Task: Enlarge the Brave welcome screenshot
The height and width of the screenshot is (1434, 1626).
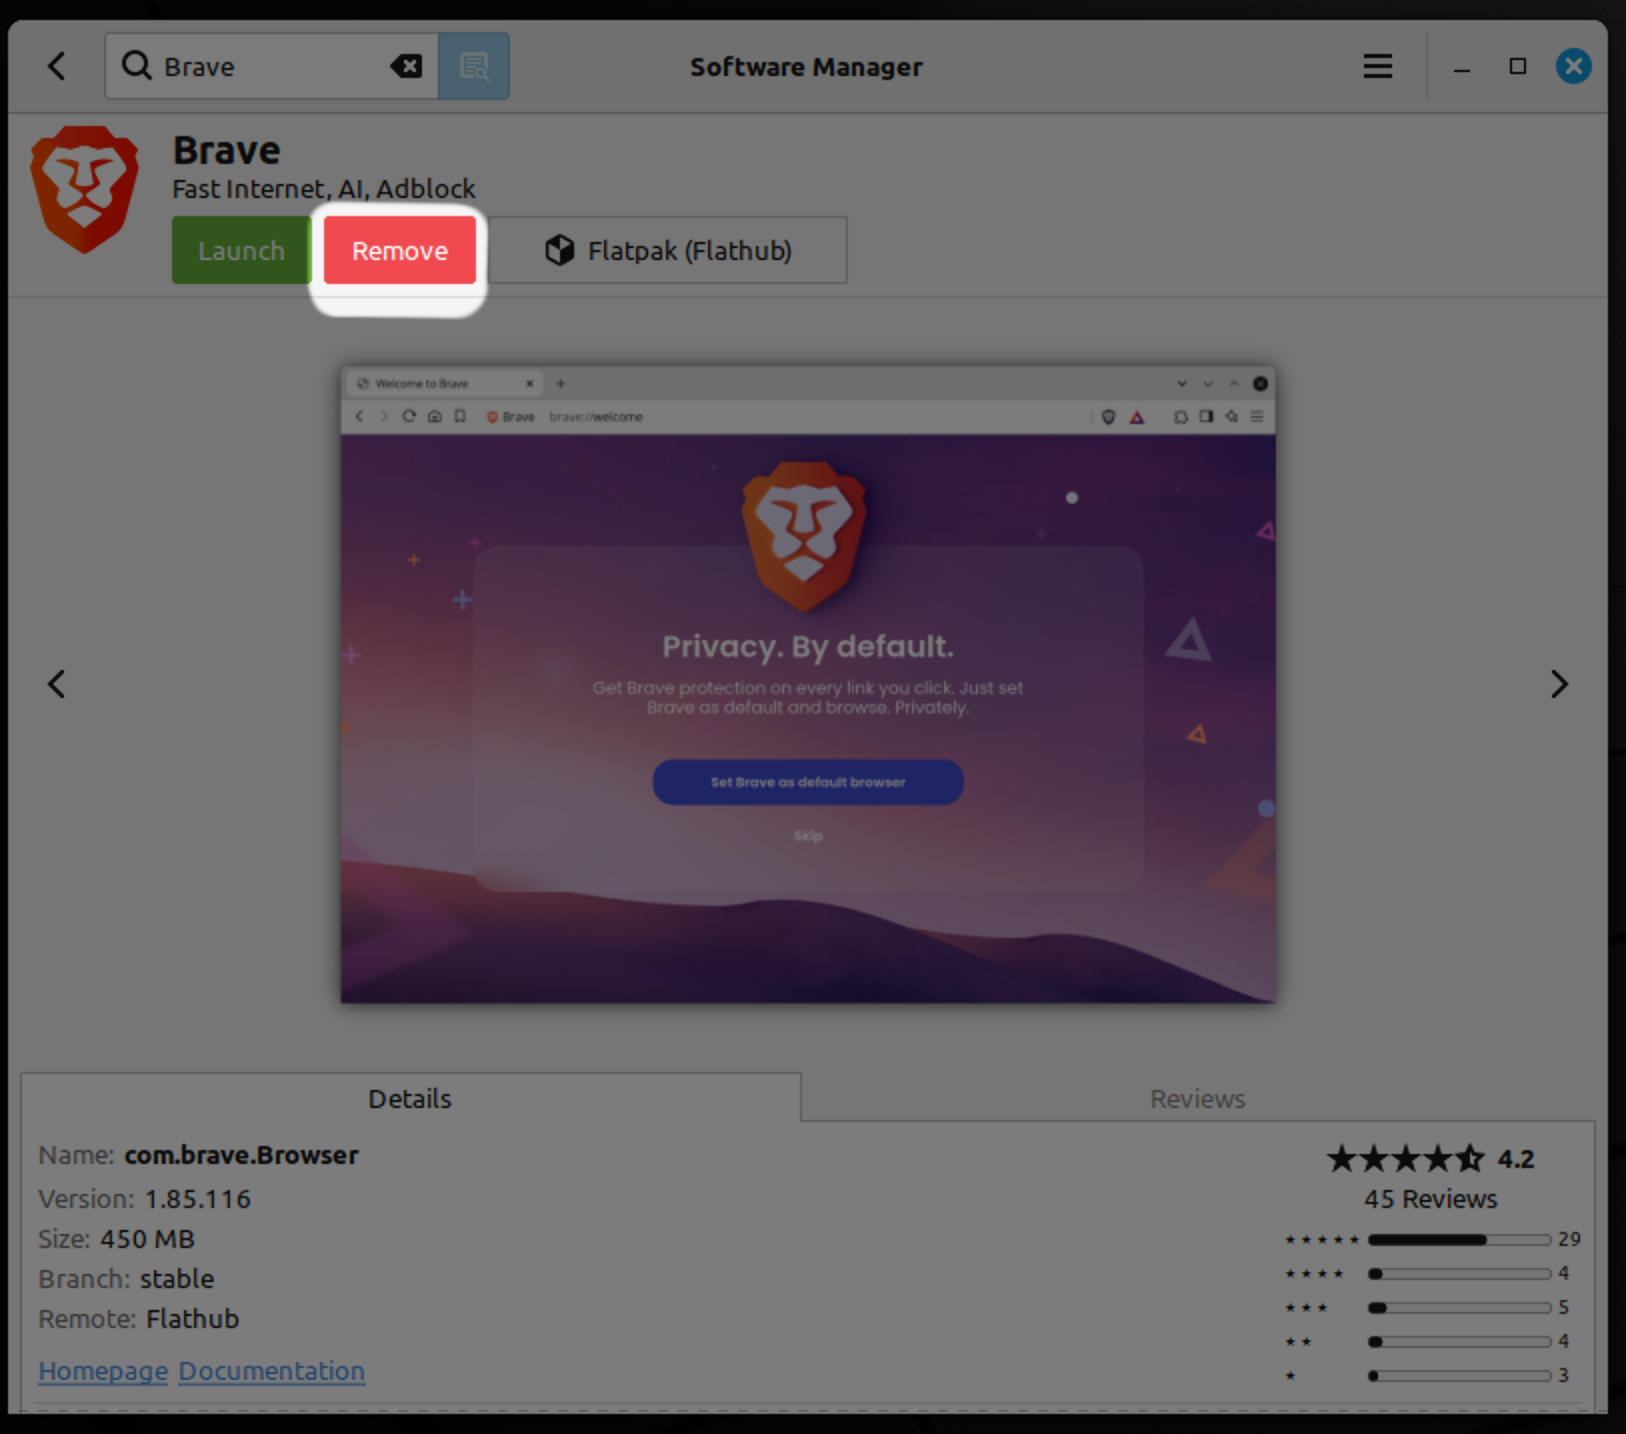Action: [x=808, y=684]
